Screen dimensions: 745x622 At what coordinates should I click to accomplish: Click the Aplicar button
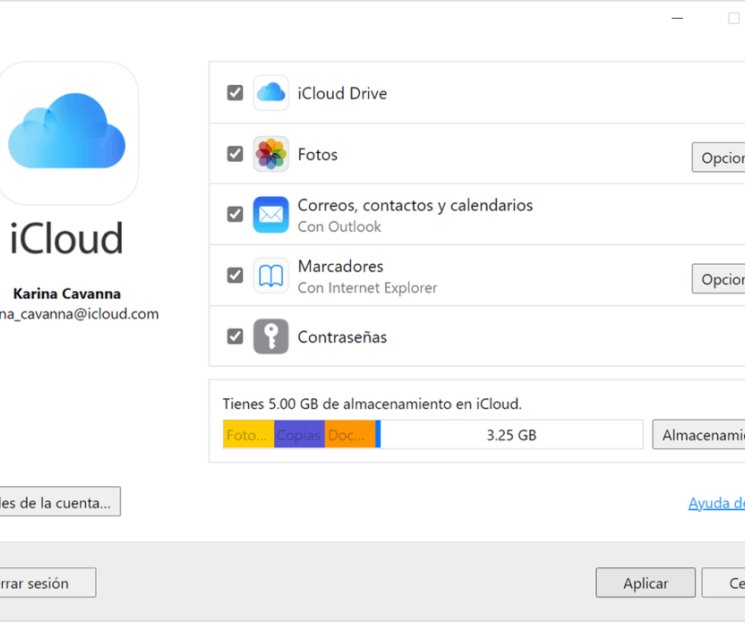(x=646, y=583)
